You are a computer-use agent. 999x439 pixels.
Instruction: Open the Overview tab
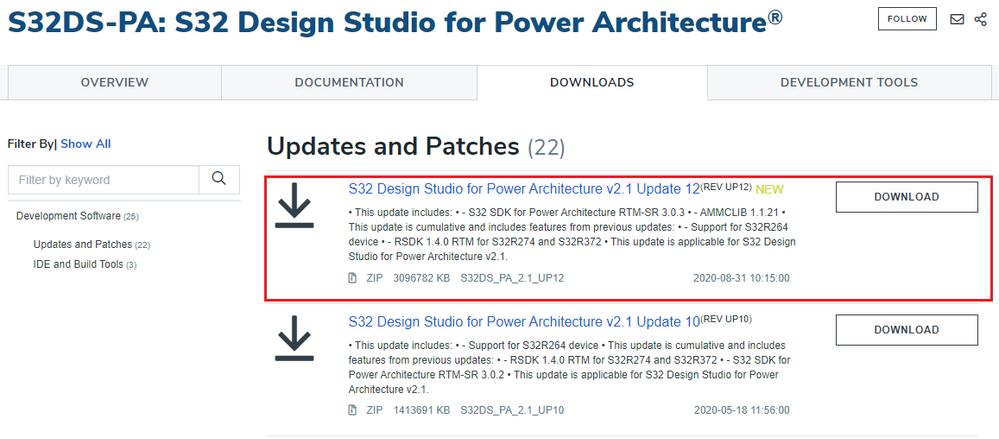115,82
